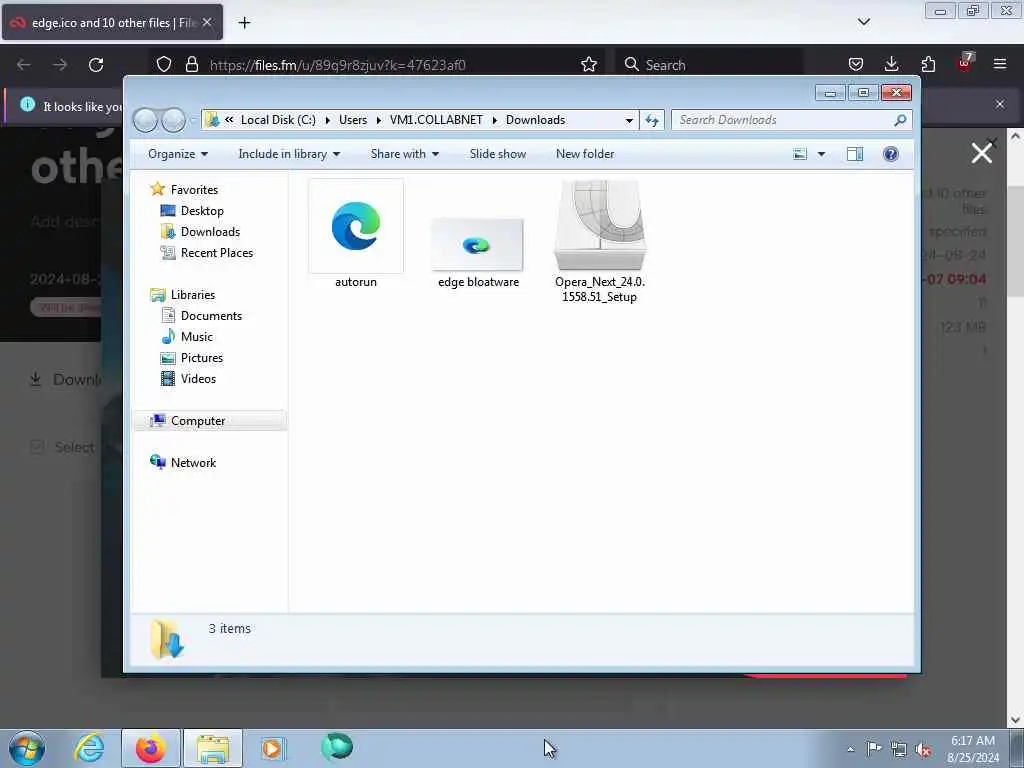The height and width of the screenshot is (768, 1024).
Task: Click the Firefox Search box
Action: [709, 65]
